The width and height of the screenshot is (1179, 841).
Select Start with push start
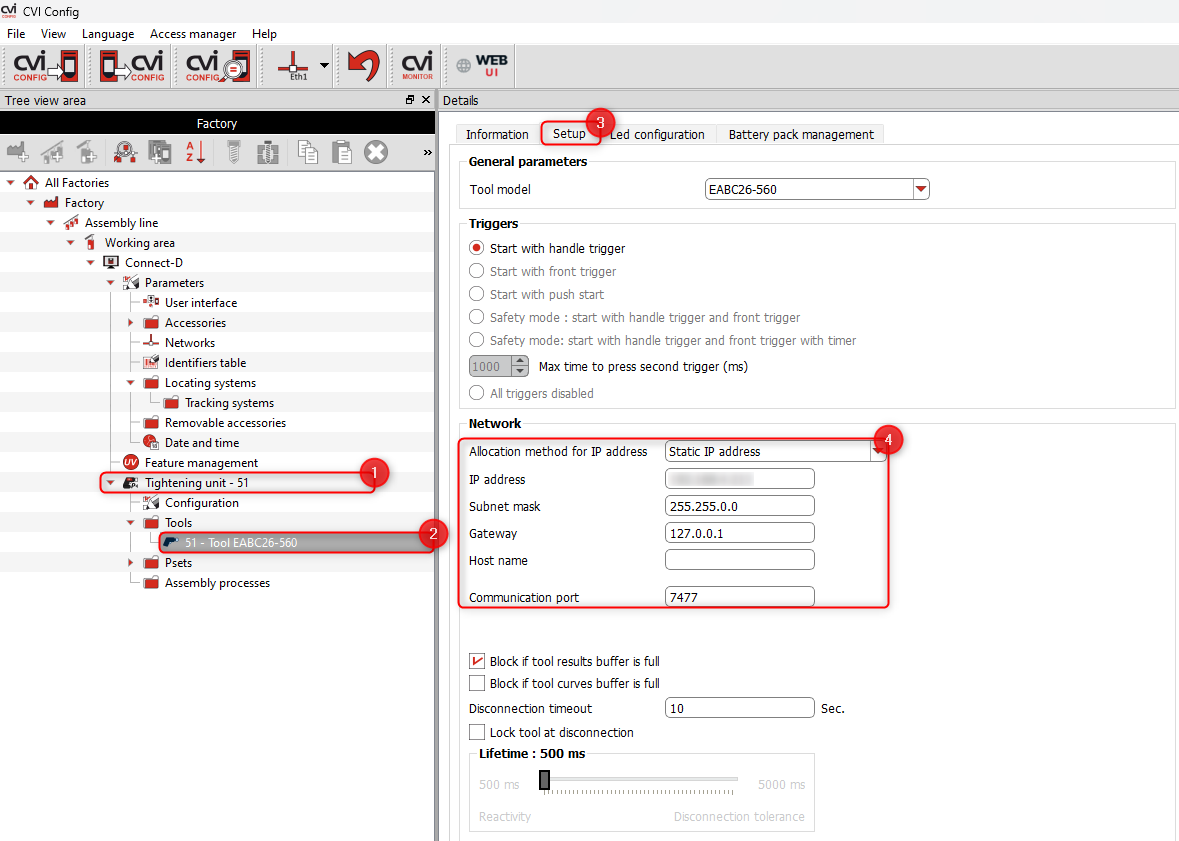[x=477, y=293]
